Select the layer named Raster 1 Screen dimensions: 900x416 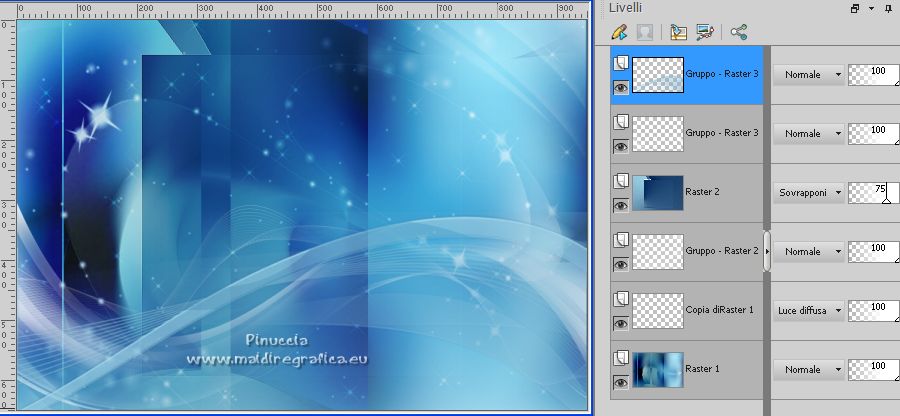(702, 368)
